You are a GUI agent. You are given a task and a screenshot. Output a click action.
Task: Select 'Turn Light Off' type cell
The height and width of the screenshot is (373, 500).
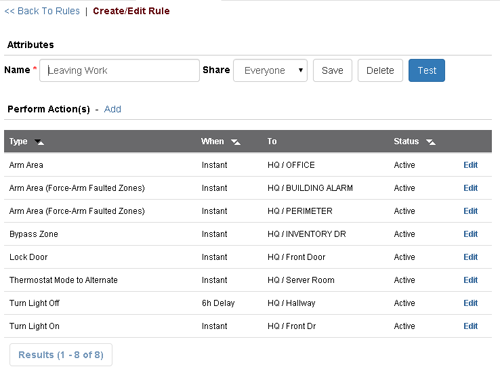click(x=34, y=303)
